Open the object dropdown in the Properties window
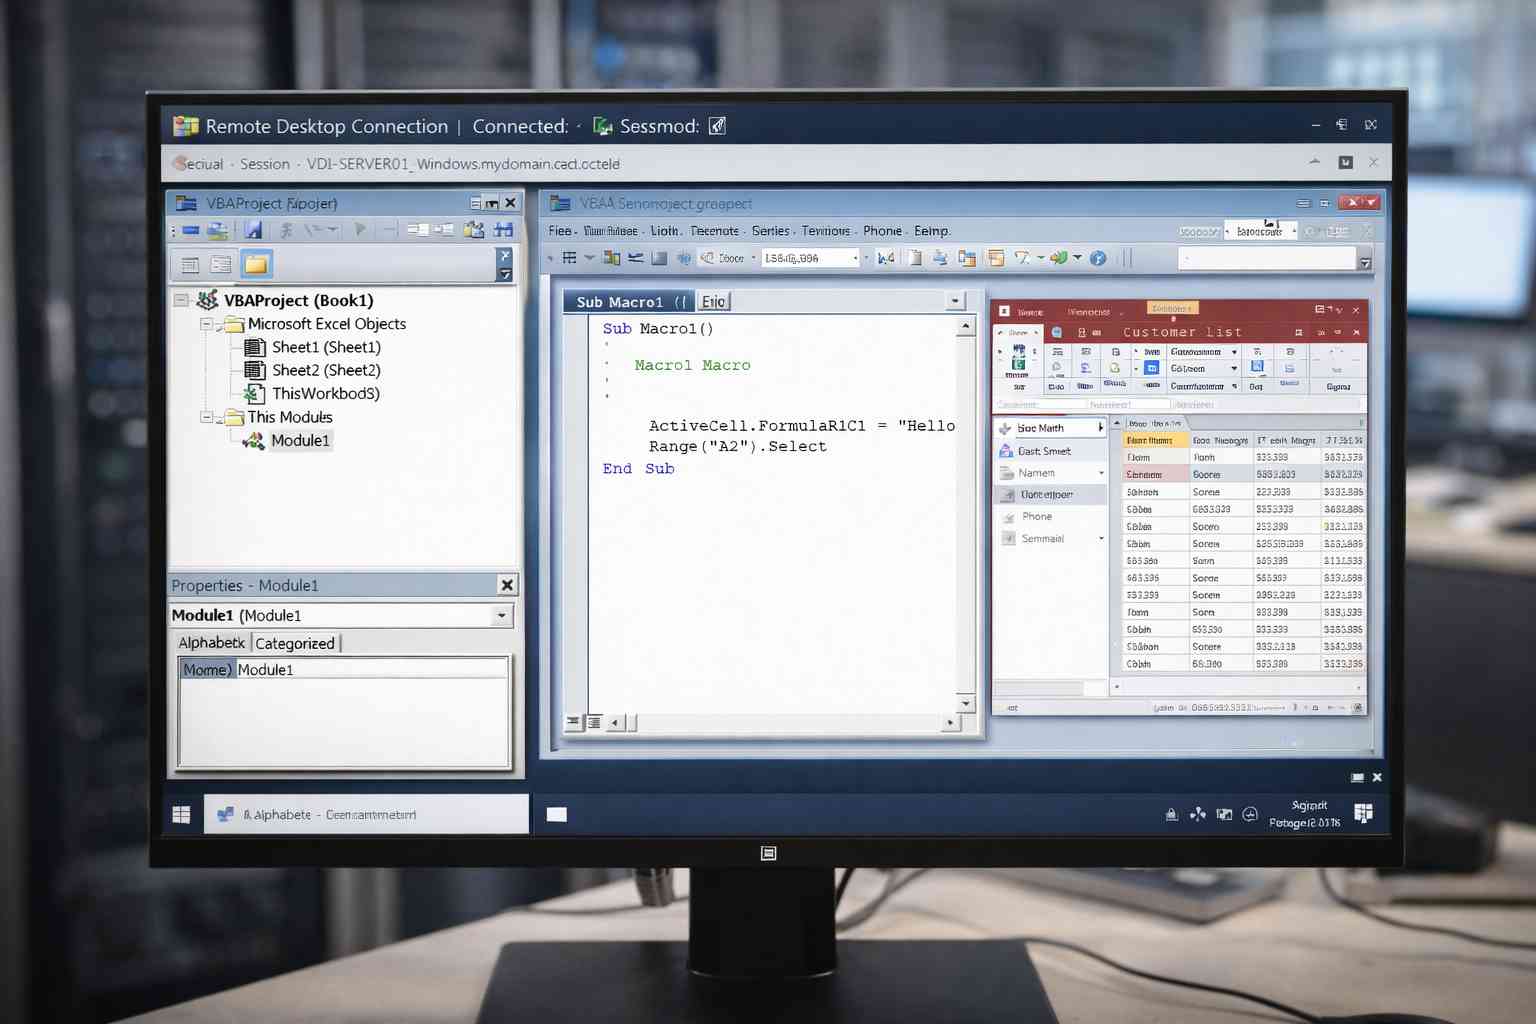1536x1024 pixels. click(x=501, y=615)
